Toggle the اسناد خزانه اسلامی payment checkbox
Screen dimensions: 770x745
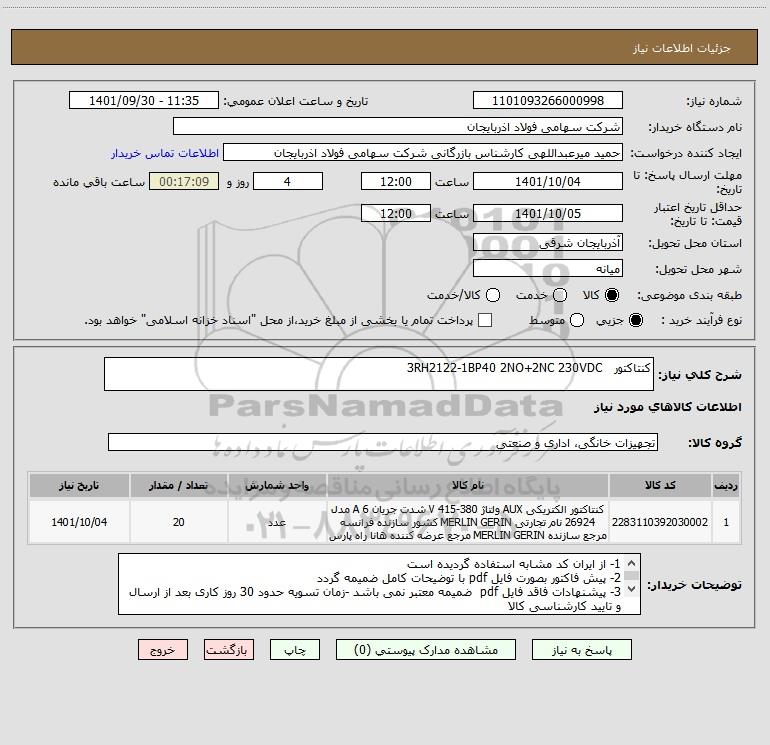point(485,320)
